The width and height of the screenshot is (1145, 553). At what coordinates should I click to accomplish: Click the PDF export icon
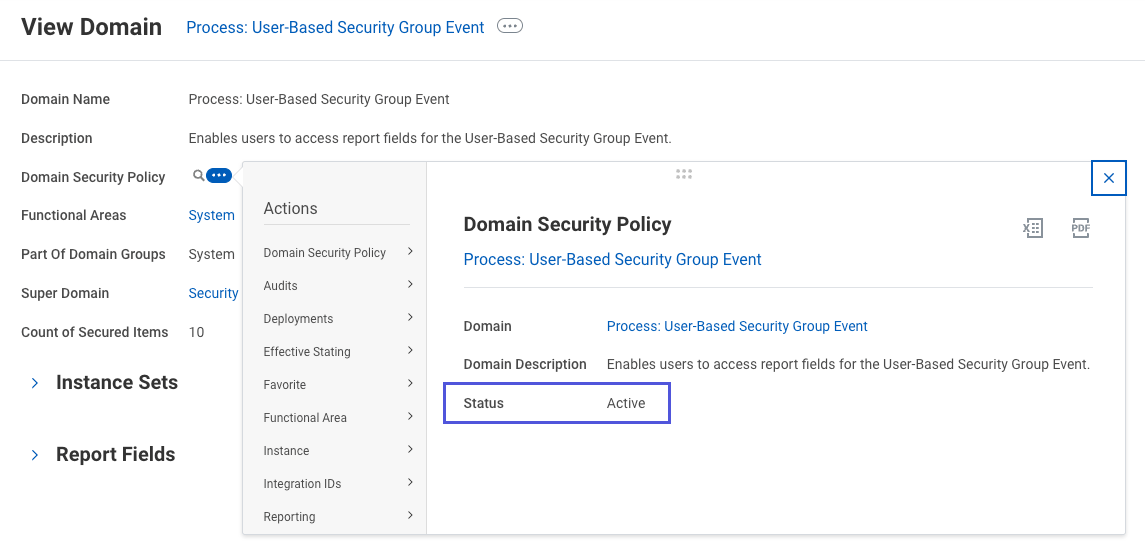click(1080, 228)
